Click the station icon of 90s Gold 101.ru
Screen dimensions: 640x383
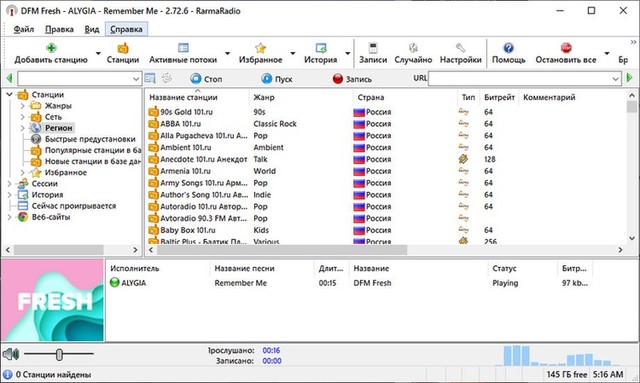[153, 111]
